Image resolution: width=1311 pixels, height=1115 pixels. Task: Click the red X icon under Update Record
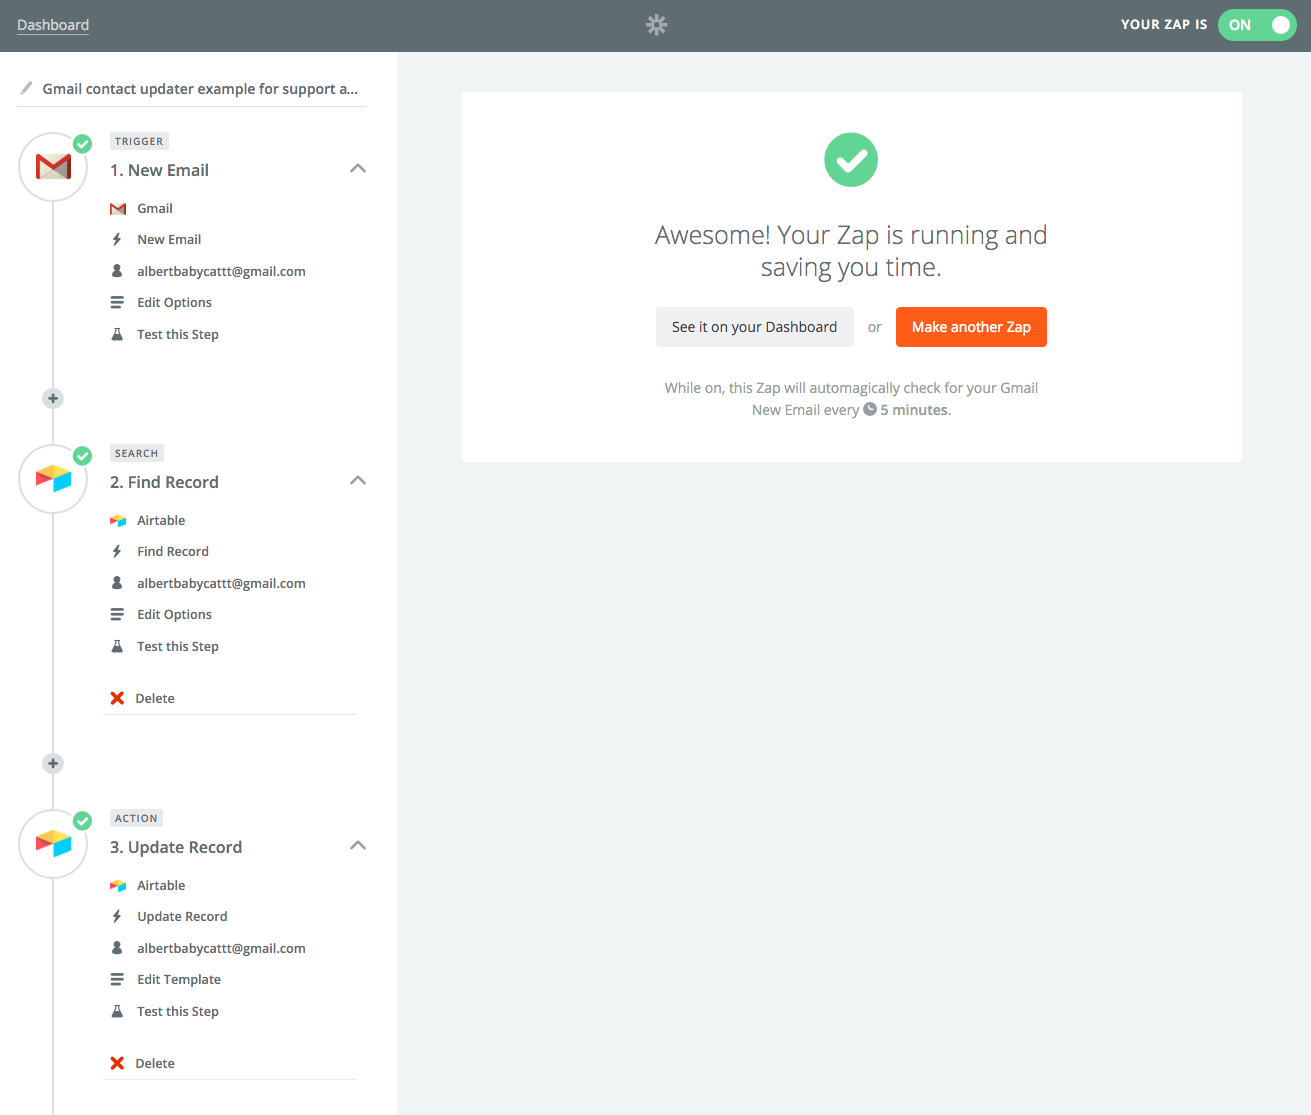[117, 1063]
